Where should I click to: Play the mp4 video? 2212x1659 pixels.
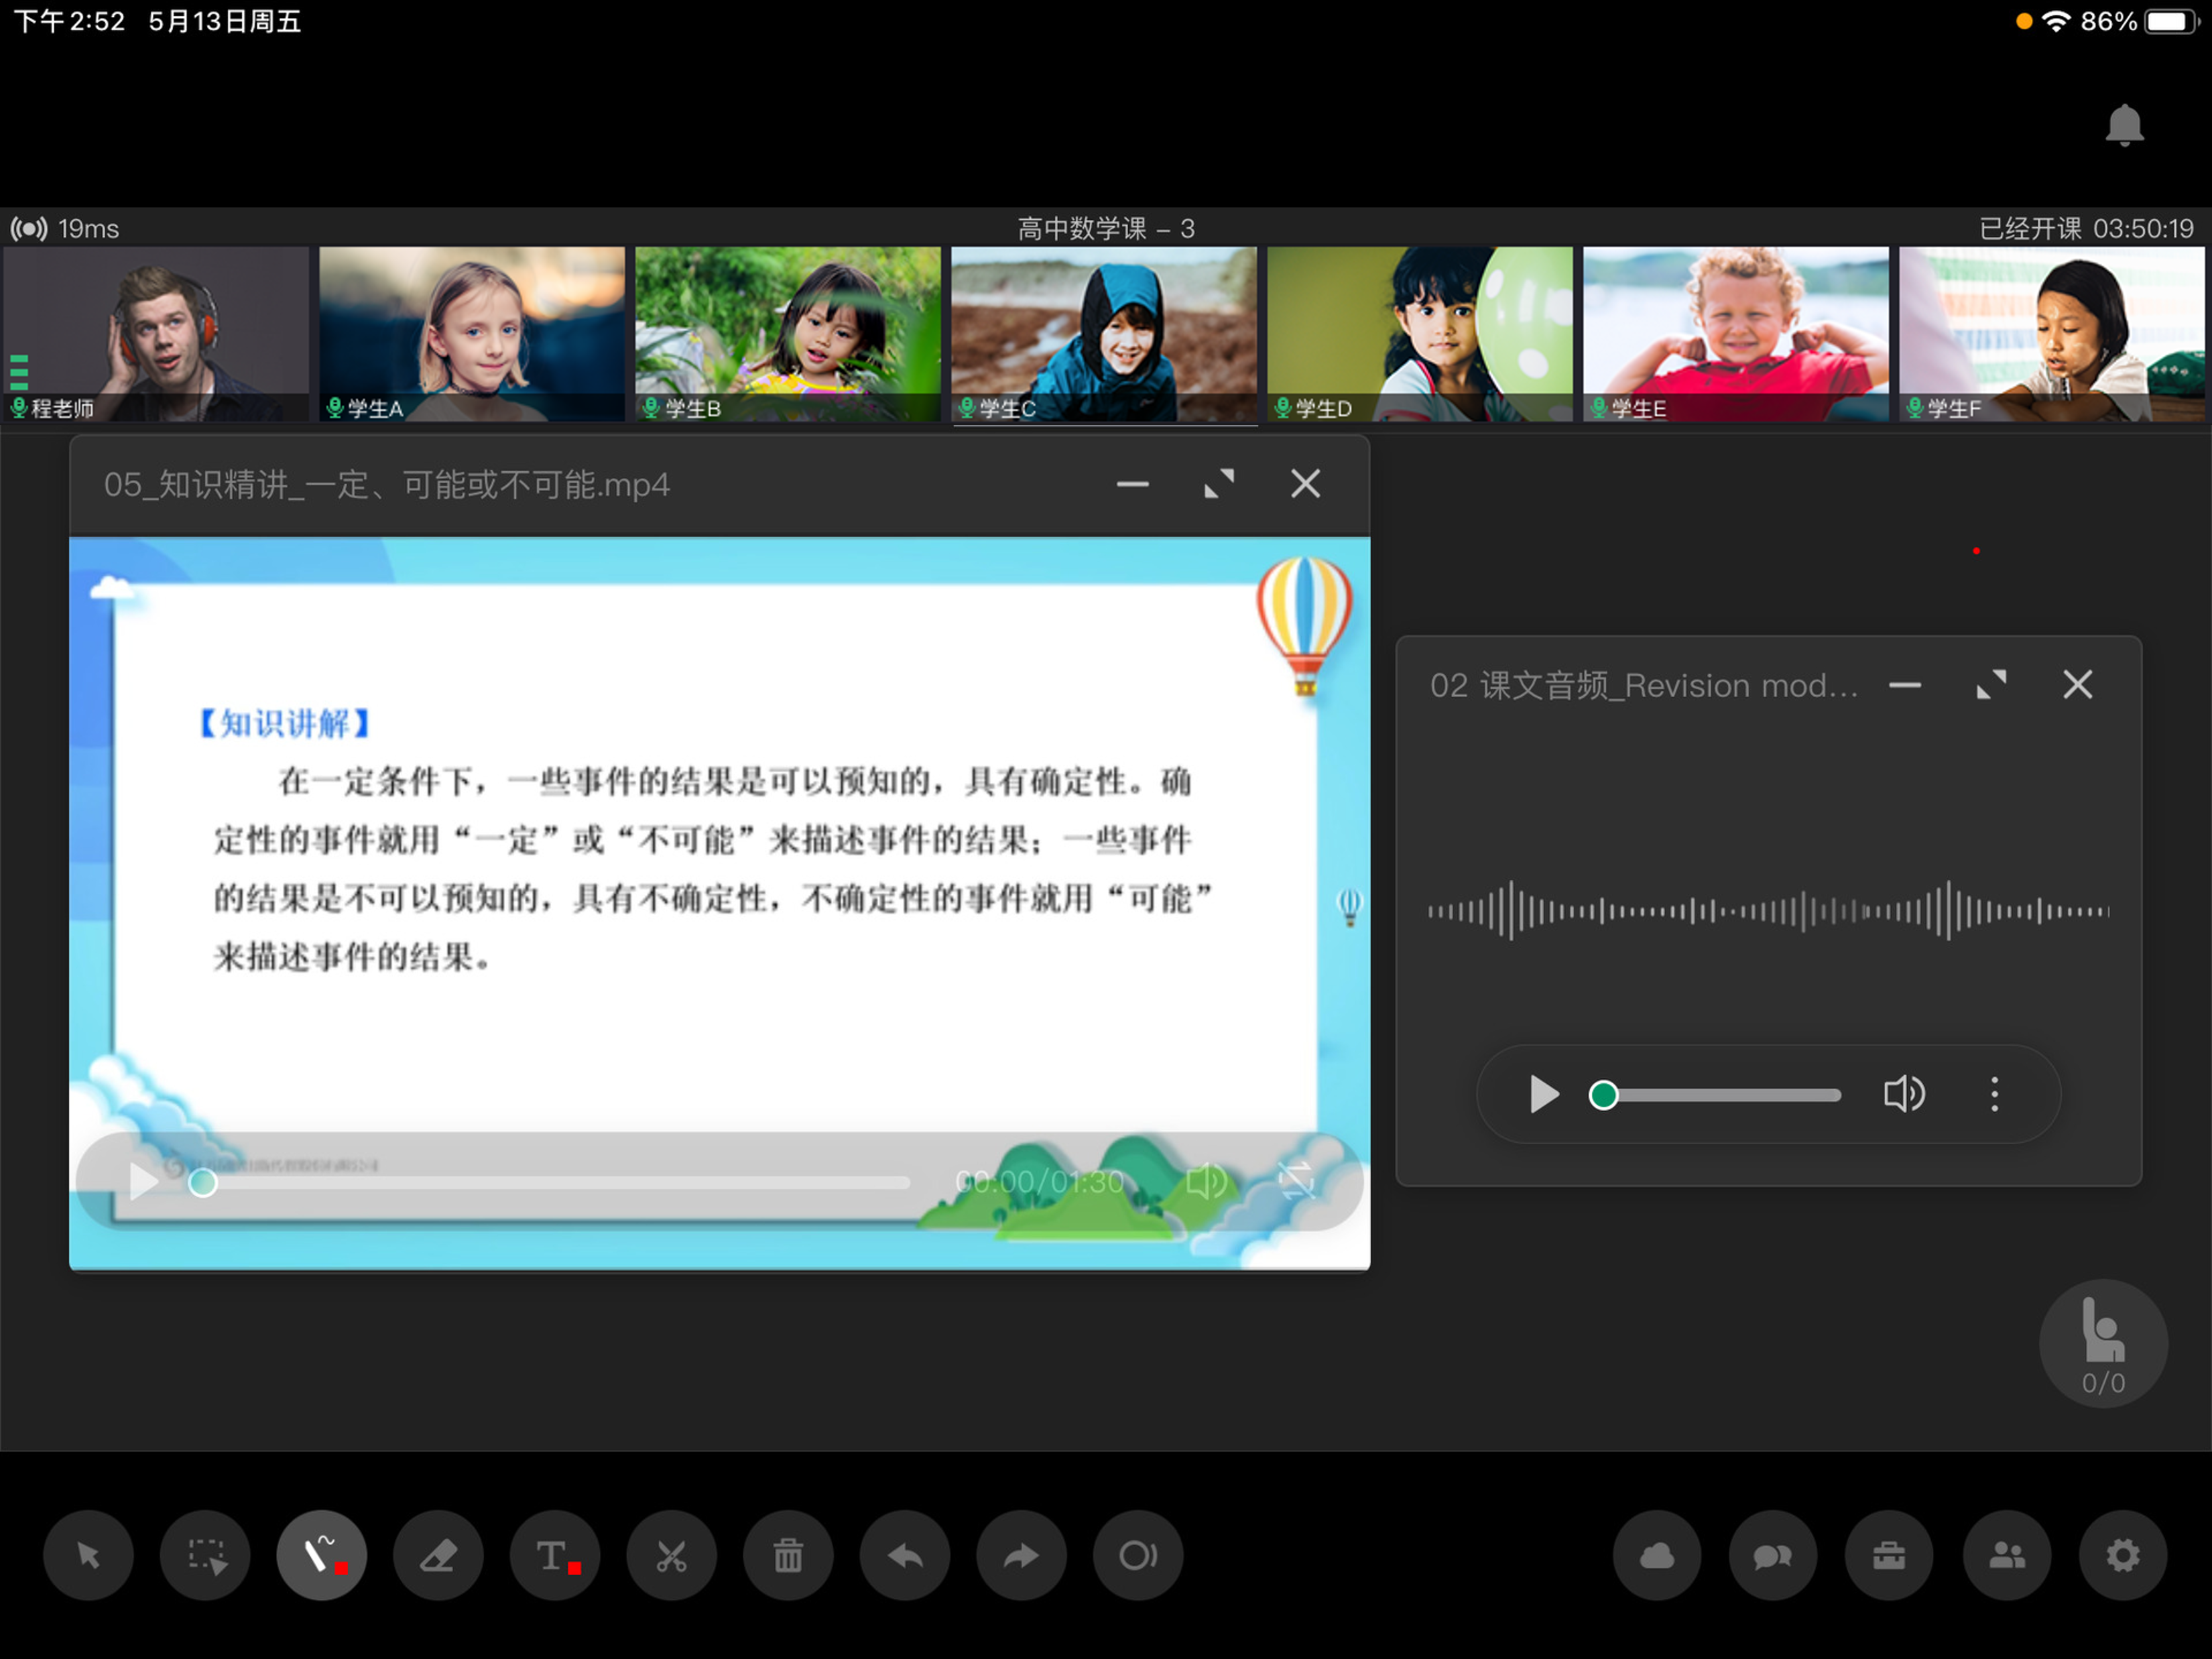point(144,1182)
